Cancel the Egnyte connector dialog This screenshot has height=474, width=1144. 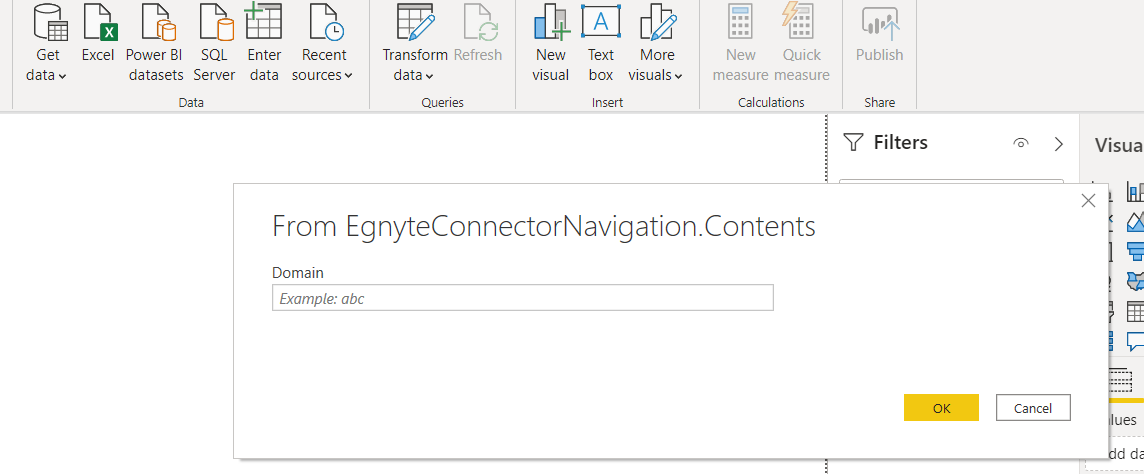(1033, 408)
